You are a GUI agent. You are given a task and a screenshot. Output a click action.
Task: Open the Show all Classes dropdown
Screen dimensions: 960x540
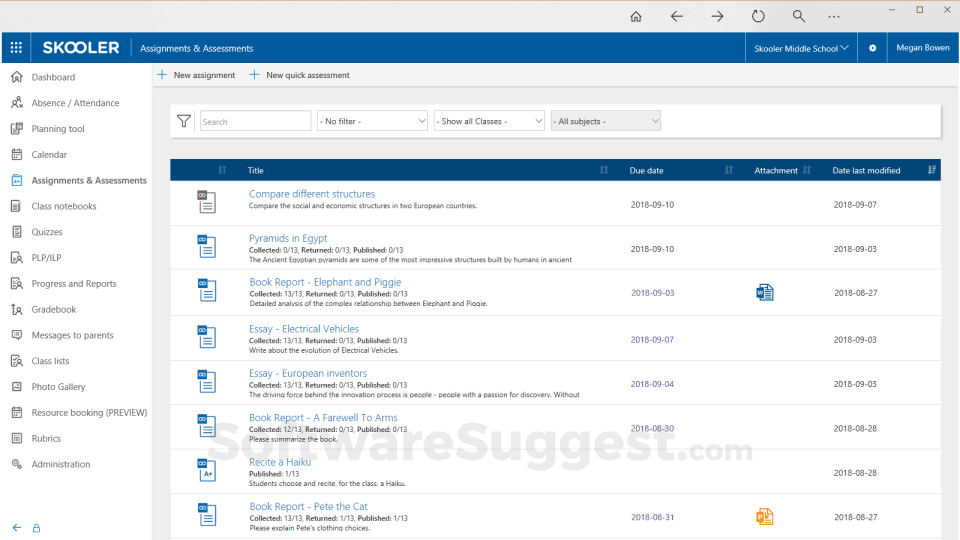point(489,121)
